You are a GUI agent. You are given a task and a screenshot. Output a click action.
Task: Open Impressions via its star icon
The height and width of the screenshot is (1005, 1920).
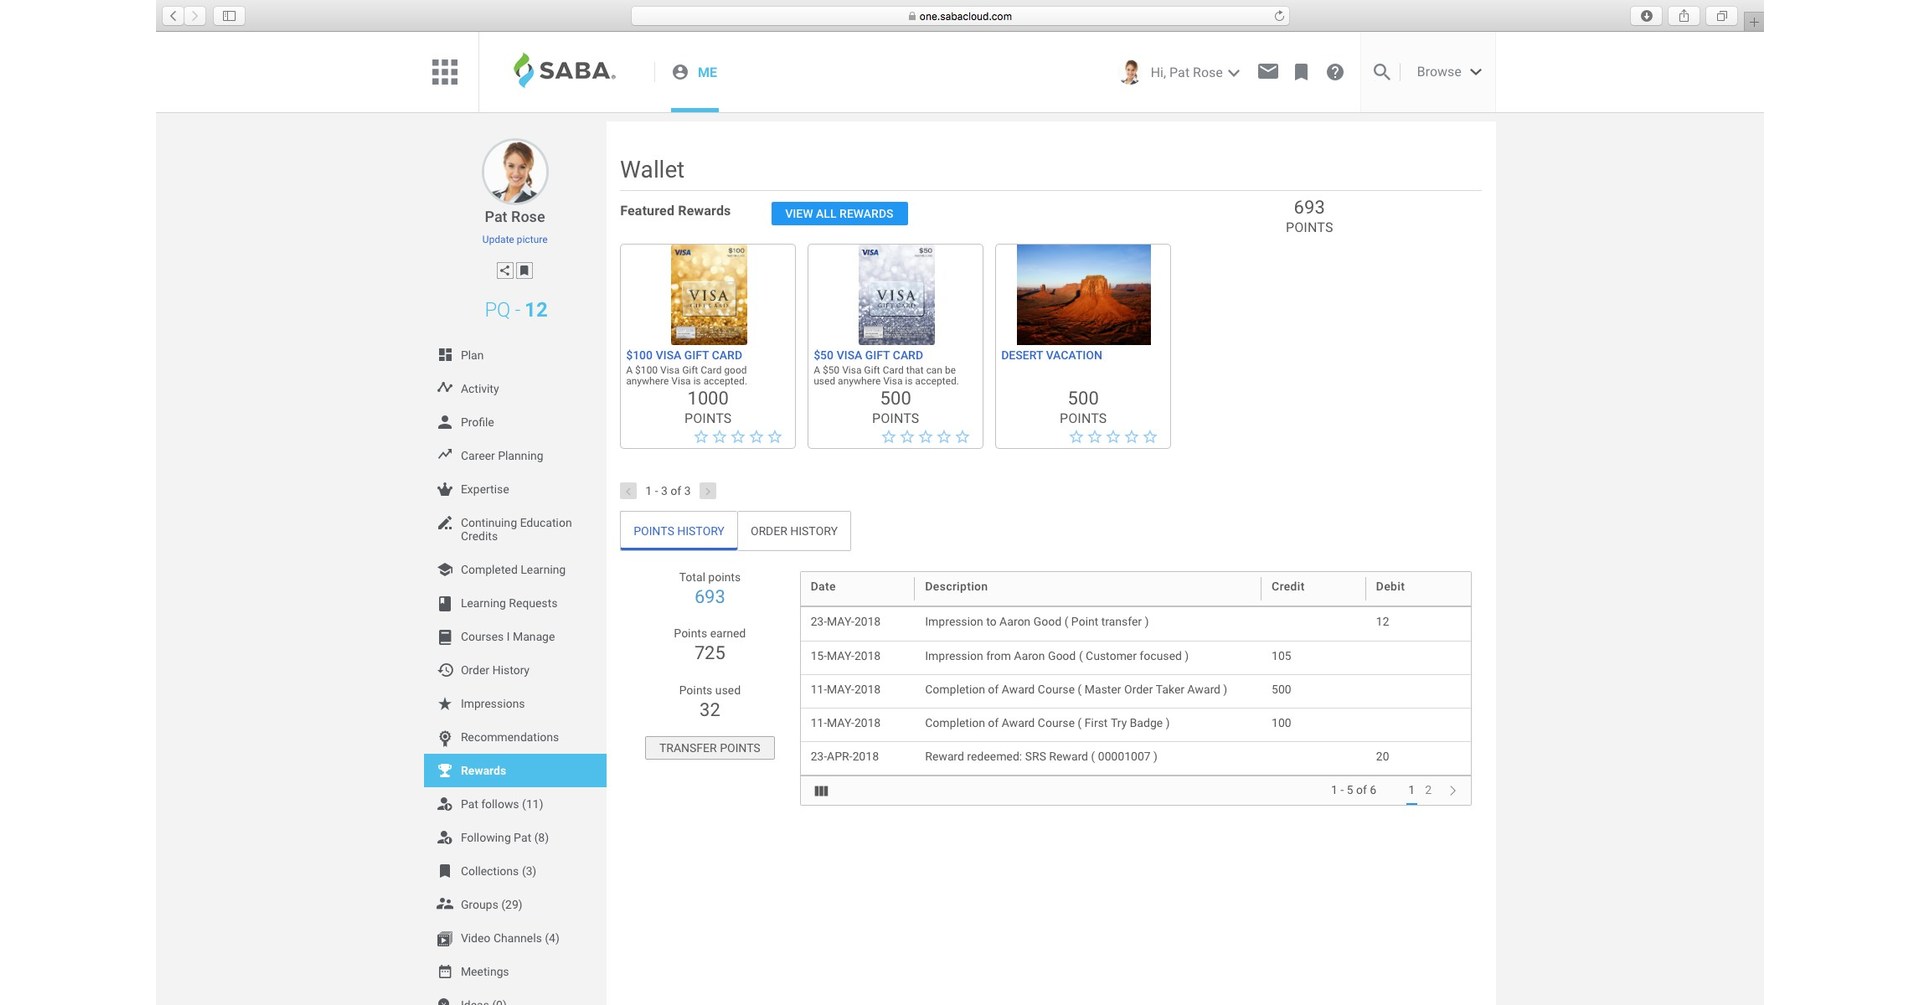tap(445, 703)
